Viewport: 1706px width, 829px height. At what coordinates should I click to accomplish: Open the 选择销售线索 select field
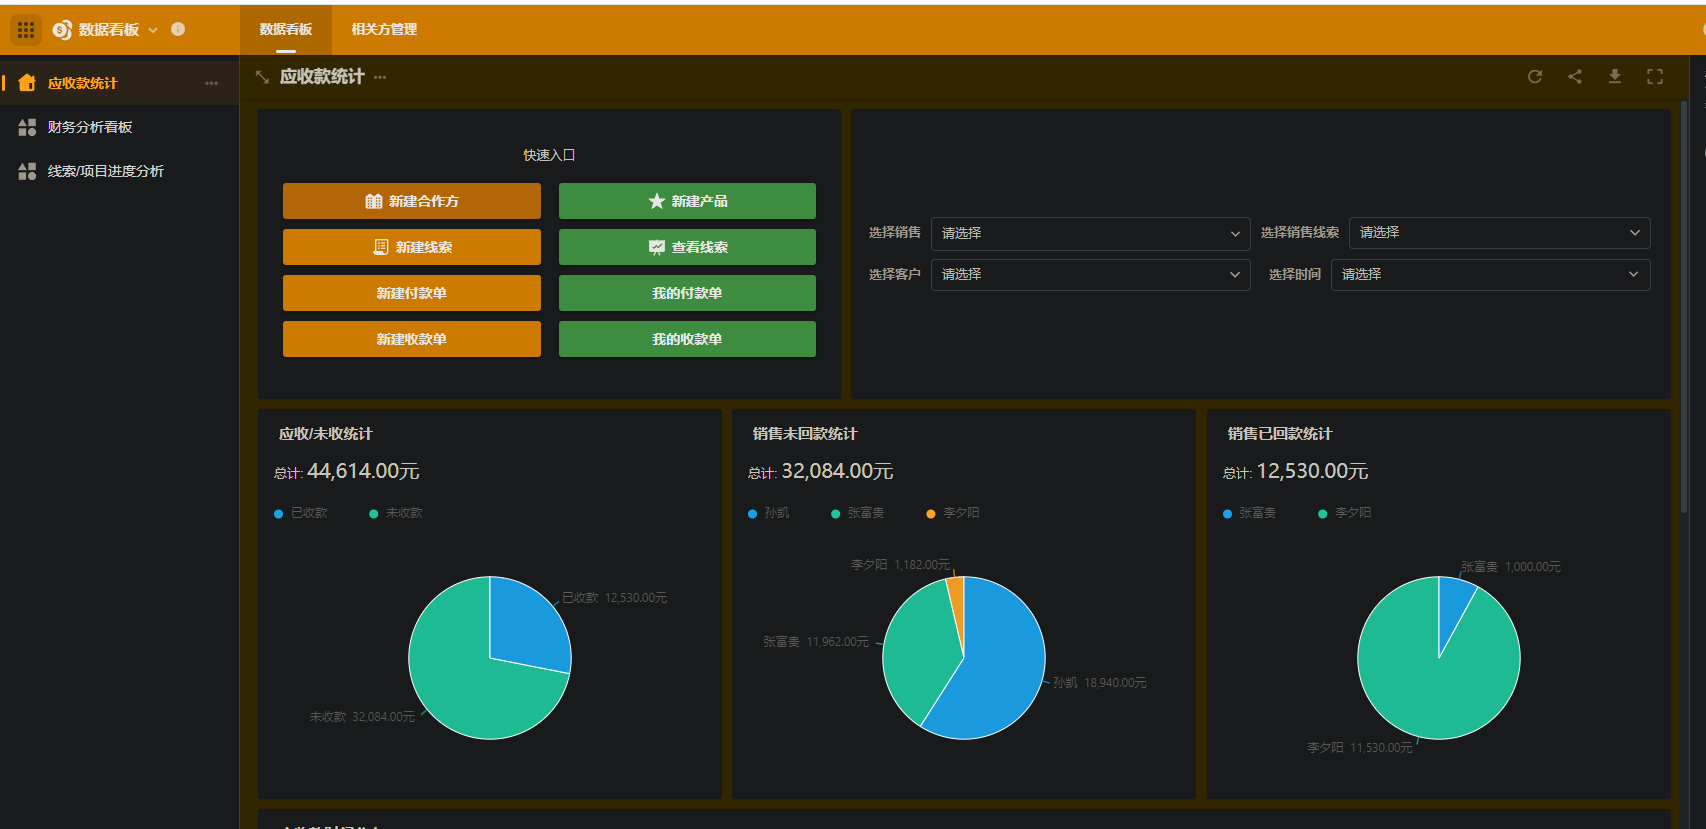[1499, 233]
